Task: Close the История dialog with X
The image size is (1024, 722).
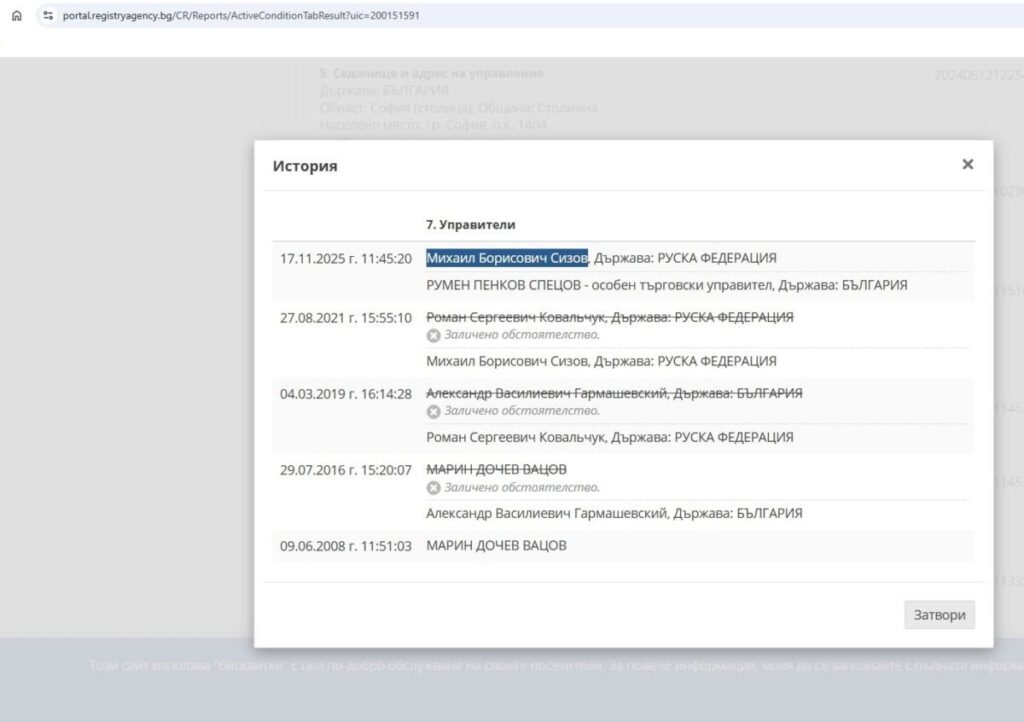Action: [967, 164]
